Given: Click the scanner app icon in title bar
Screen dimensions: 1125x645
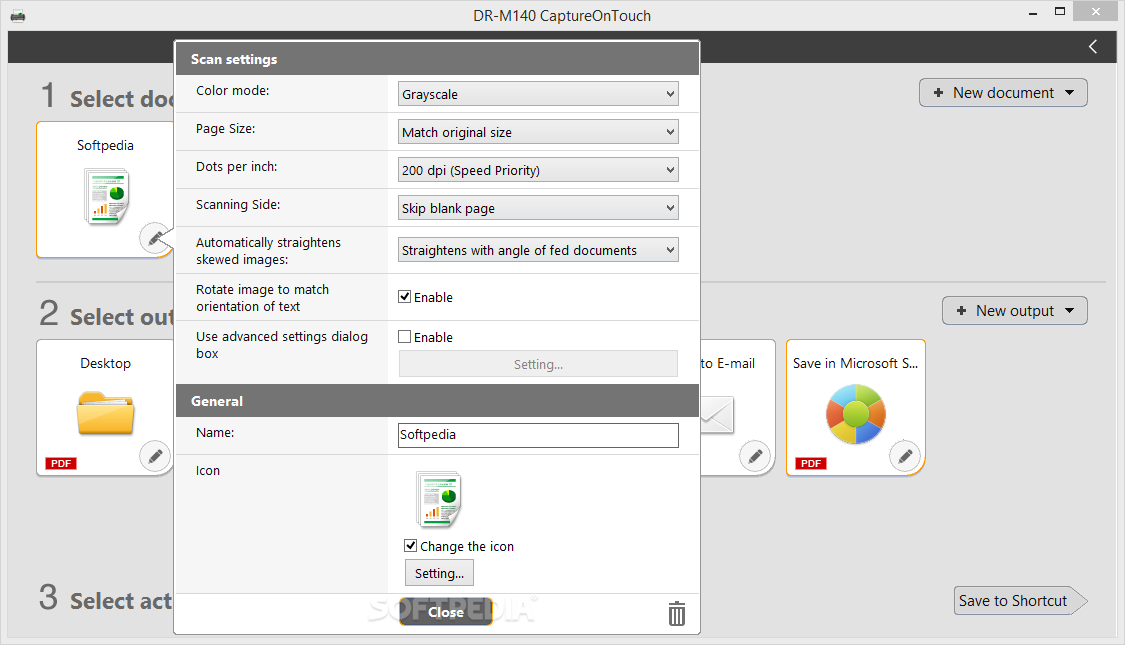Looking at the screenshot, I should pyautogui.click(x=18, y=16).
